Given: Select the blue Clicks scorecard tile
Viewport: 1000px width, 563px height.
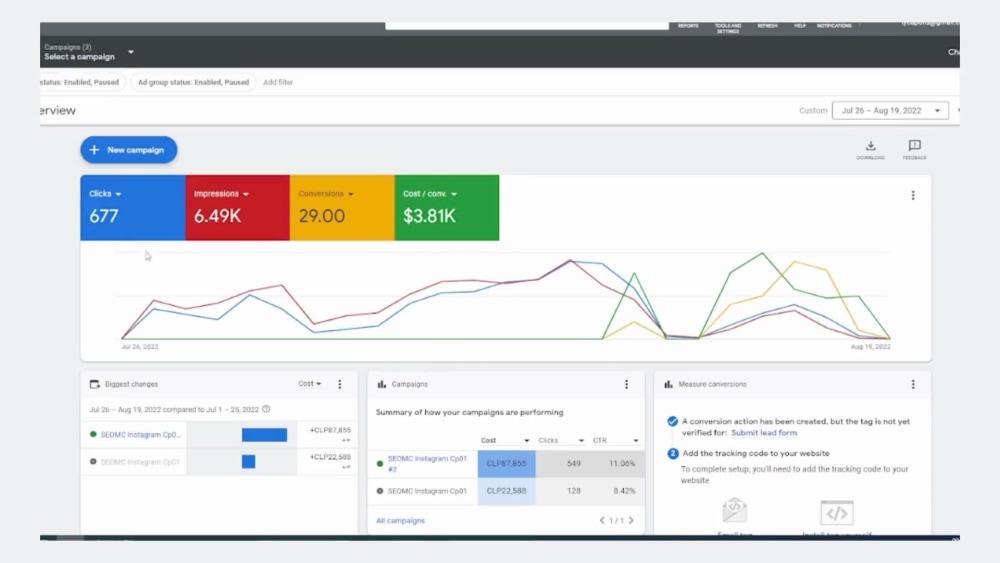Looking at the screenshot, I should [x=133, y=208].
